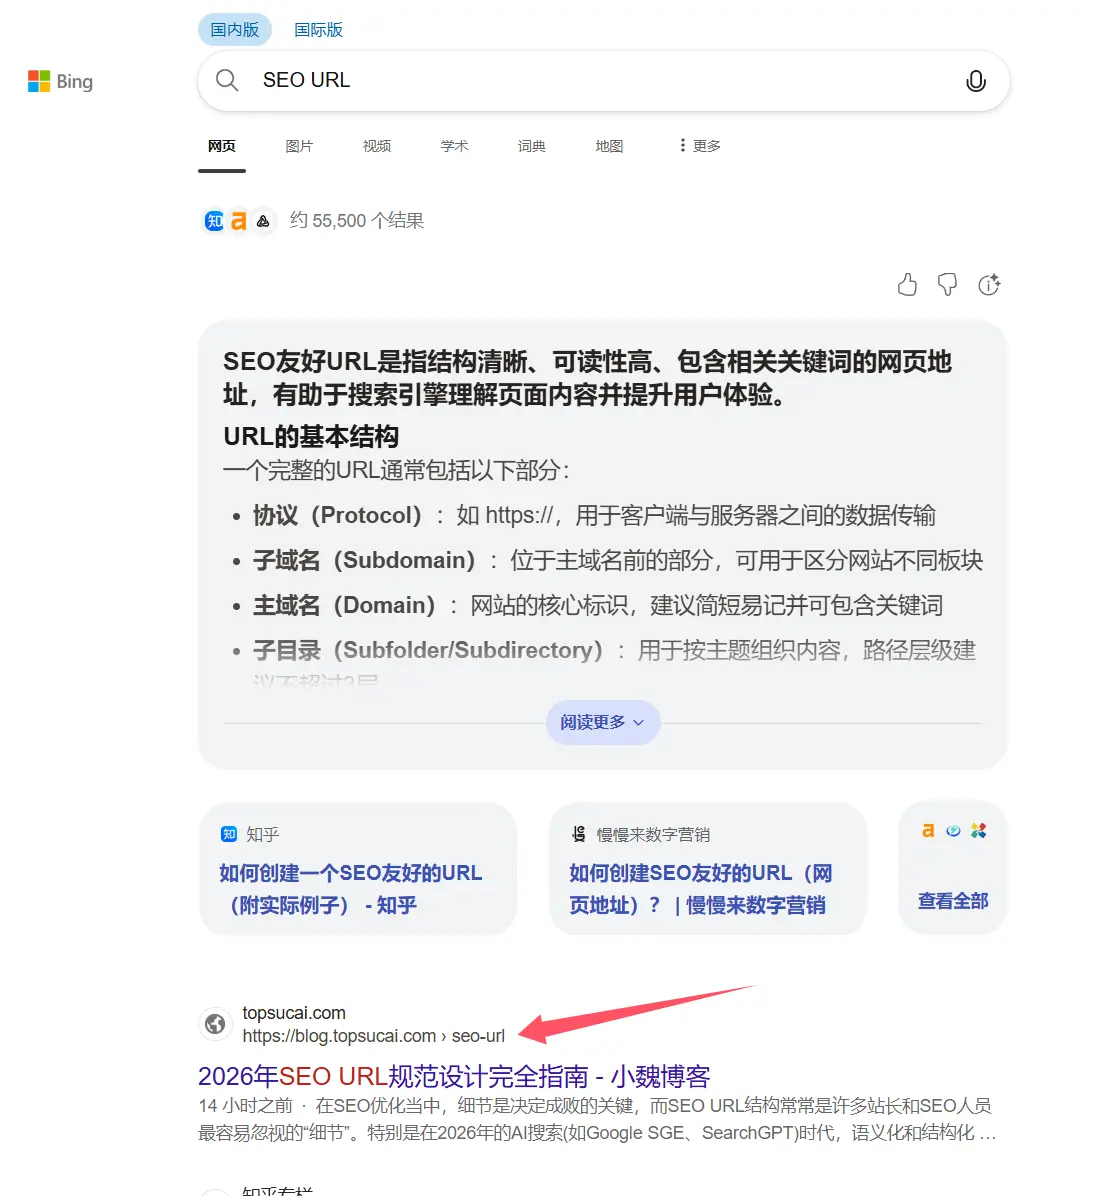Click the thumbs up feedback icon
The height and width of the screenshot is (1196, 1100).
pos(907,285)
